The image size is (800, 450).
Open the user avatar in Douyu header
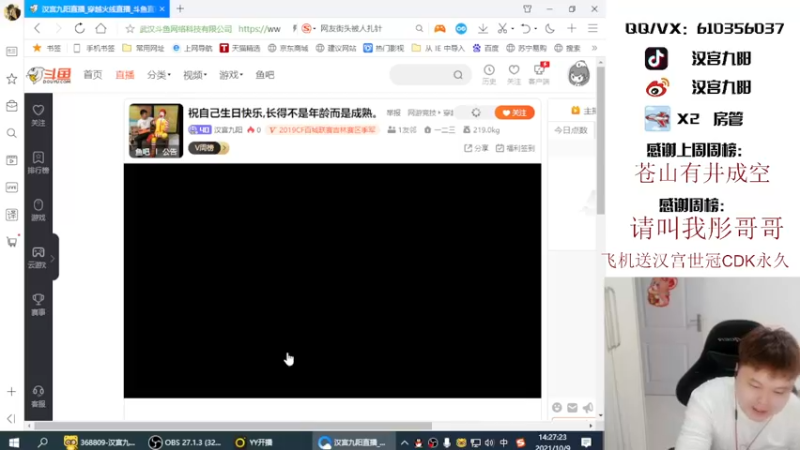579,73
